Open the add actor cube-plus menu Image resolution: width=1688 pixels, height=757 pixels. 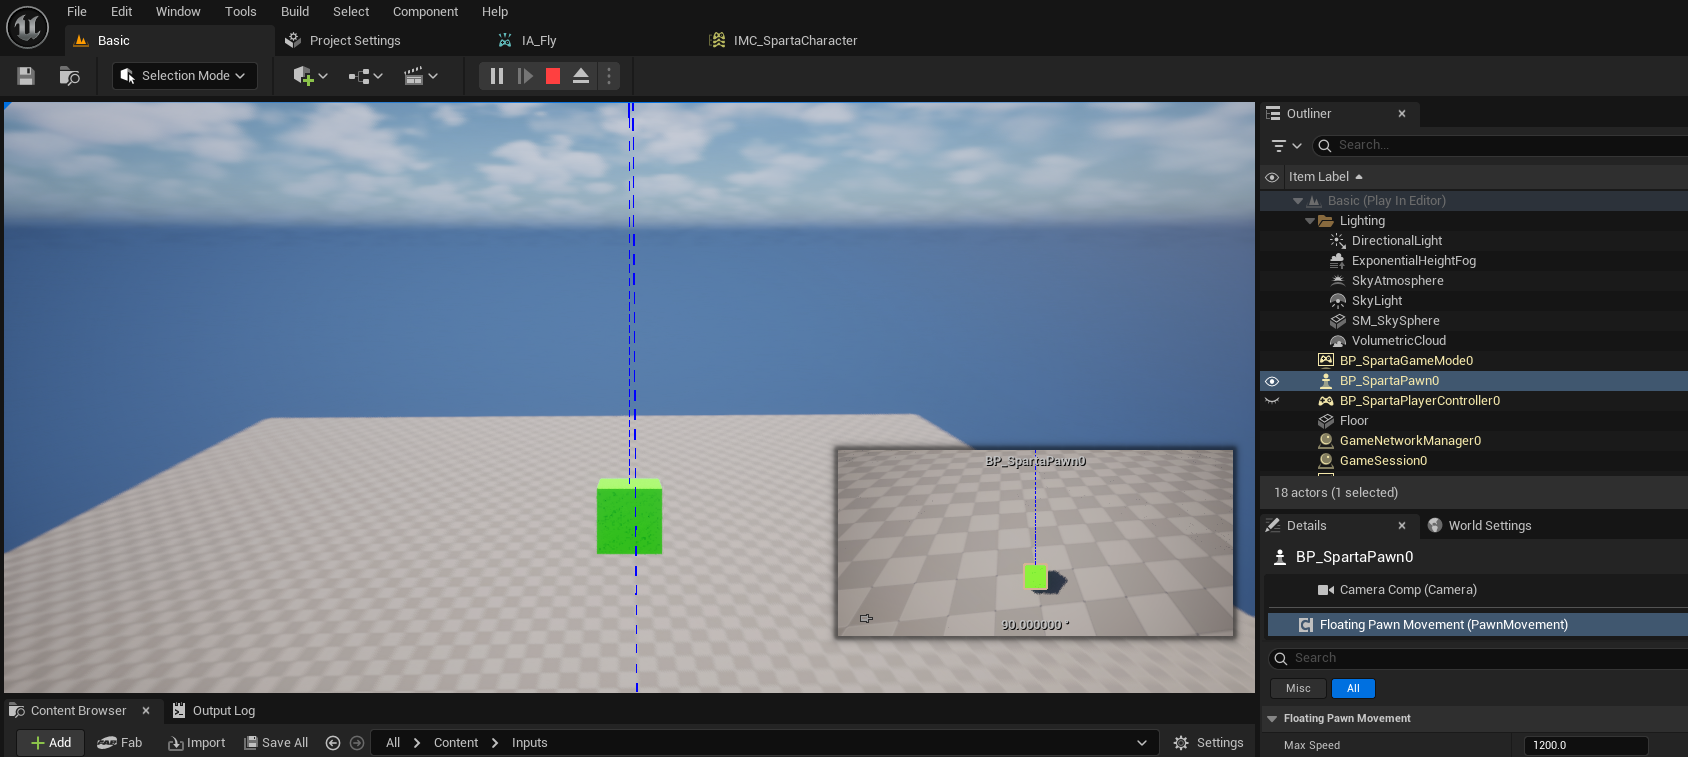(310, 76)
